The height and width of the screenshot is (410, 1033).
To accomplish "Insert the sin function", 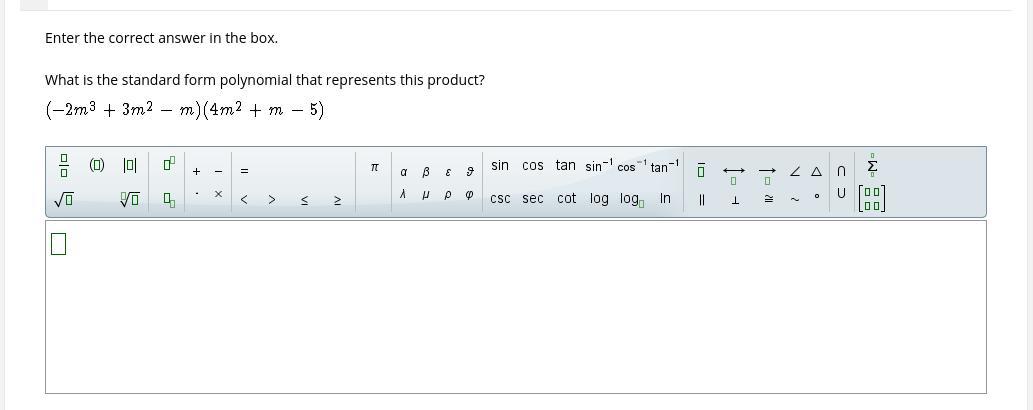I will 500,166.
